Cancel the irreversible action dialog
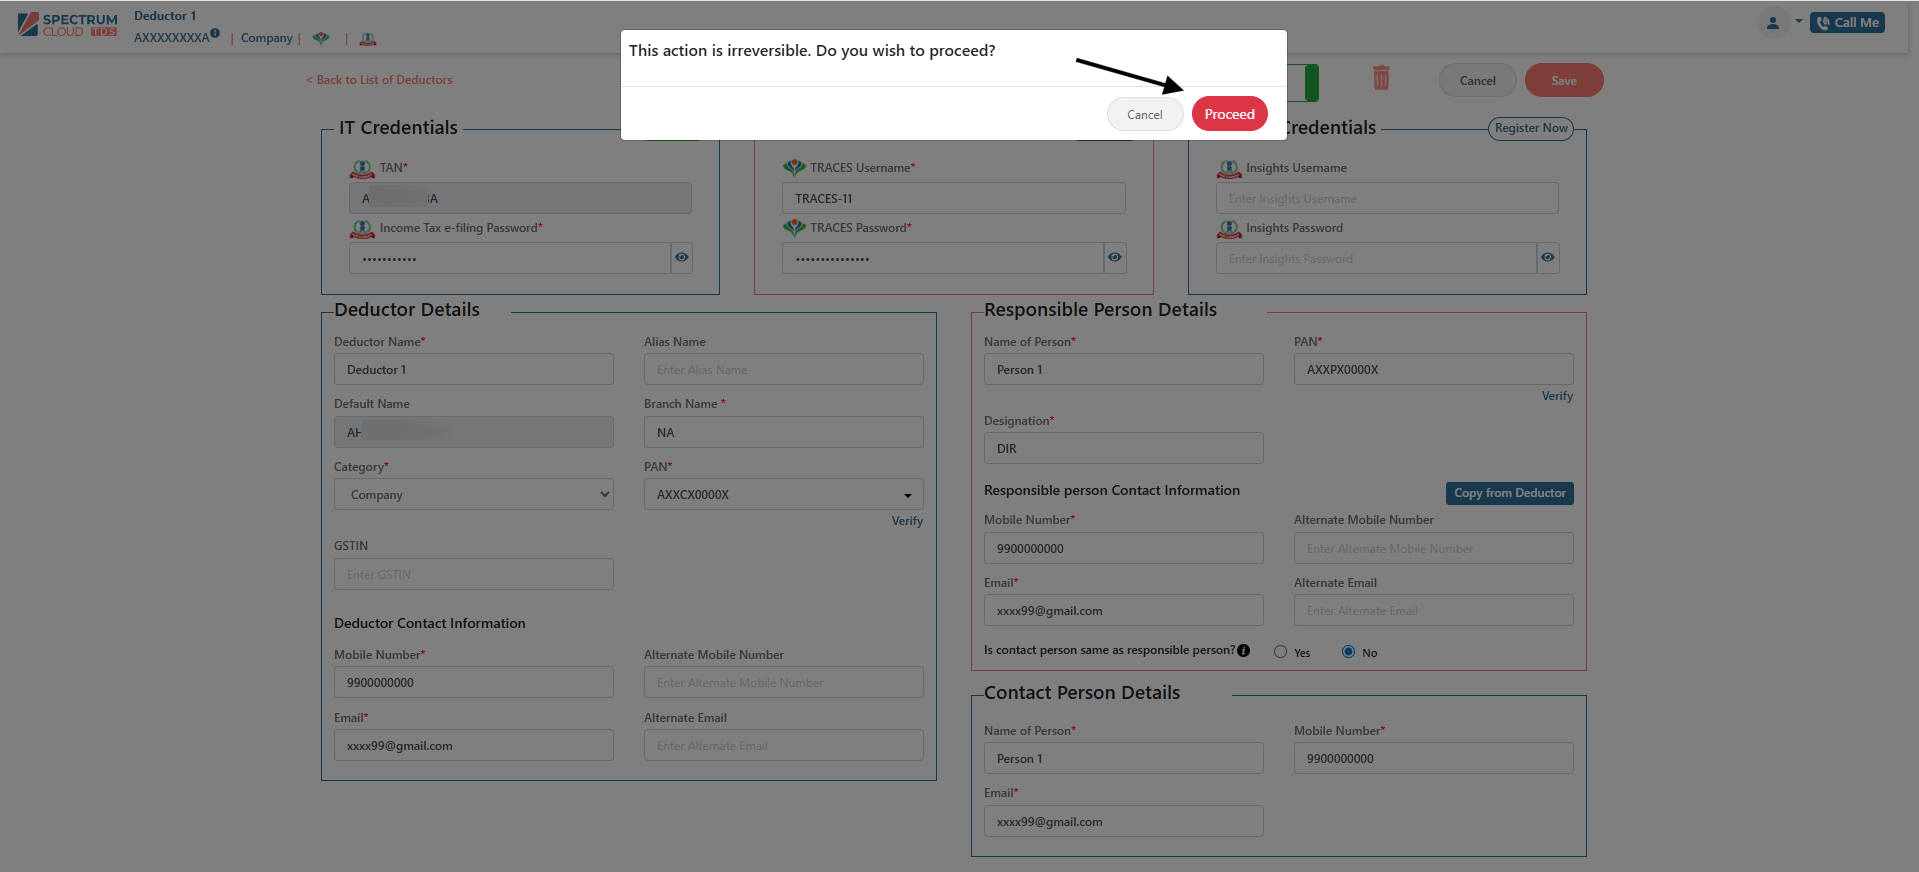The image size is (1919, 872). coord(1144,114)
